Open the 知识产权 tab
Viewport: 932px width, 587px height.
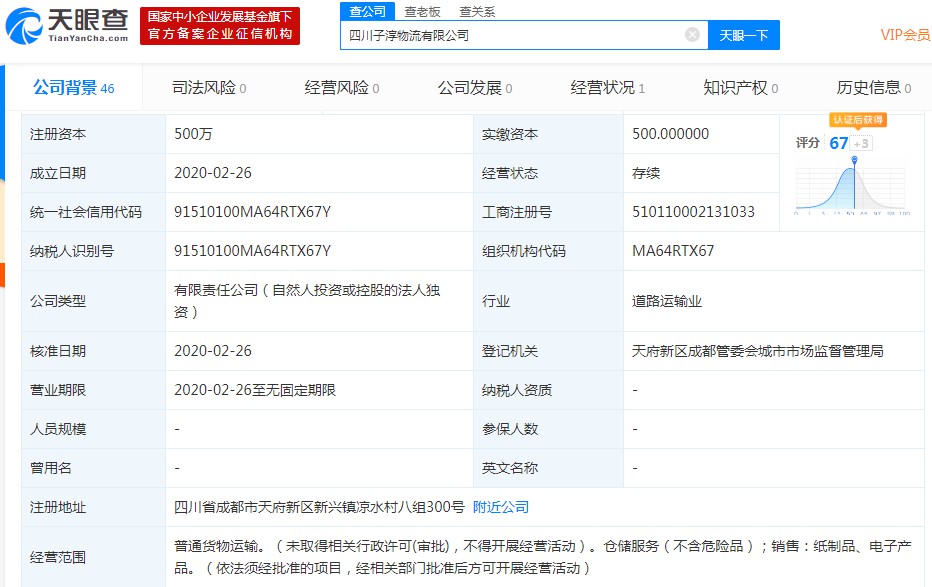coord(741,88)
